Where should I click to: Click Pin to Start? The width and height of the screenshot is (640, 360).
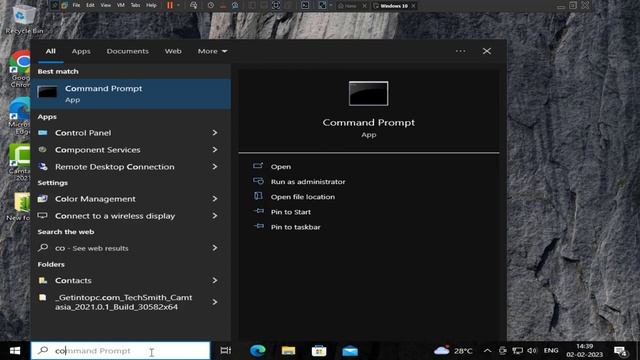tap(291, 212)
